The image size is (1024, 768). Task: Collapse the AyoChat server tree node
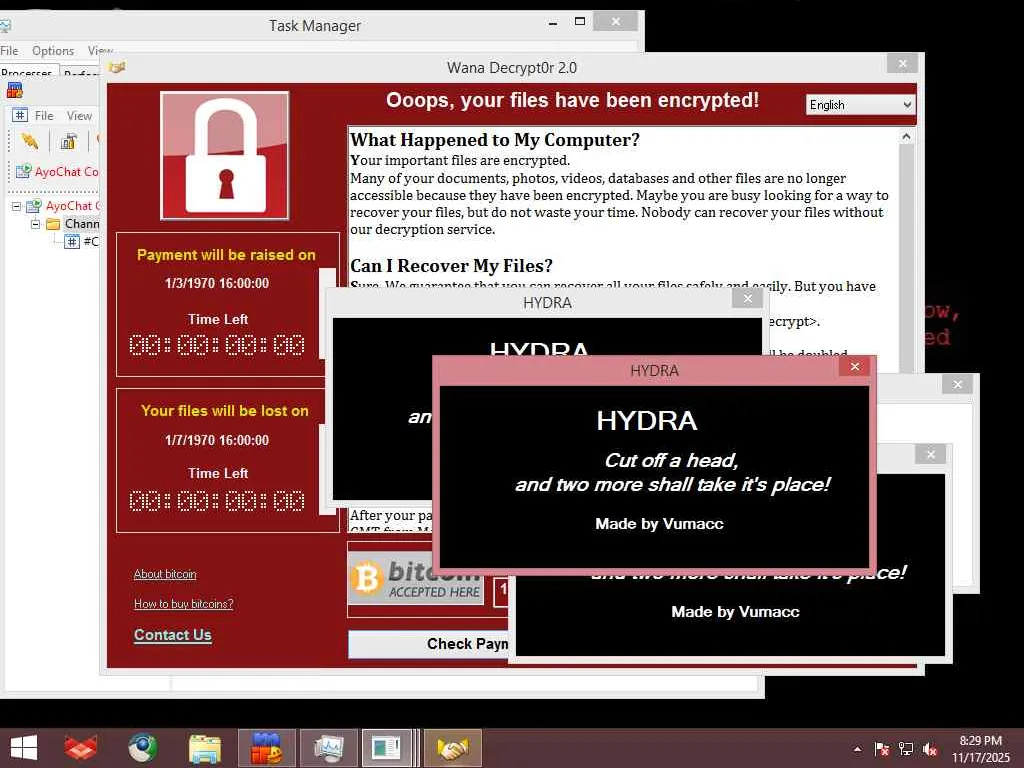click(x=16, y=206)
